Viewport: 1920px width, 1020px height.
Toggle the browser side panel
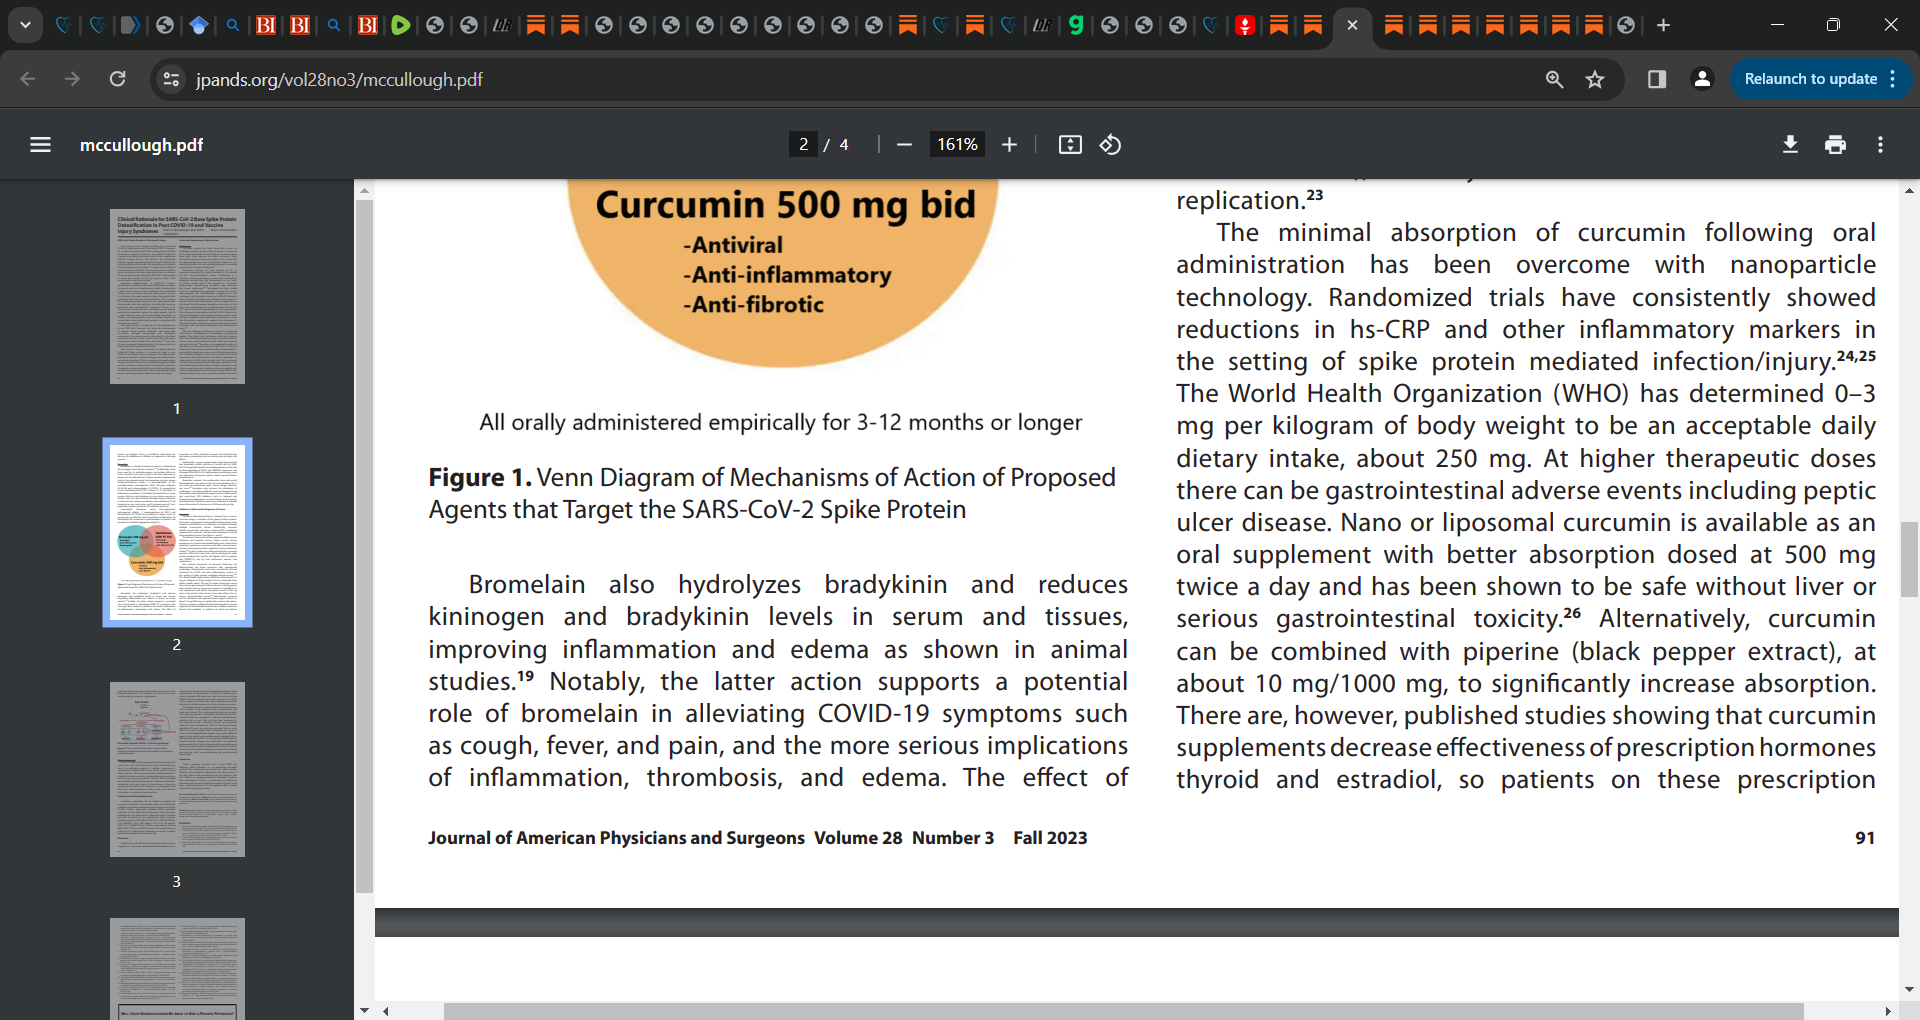(1657, 79)
